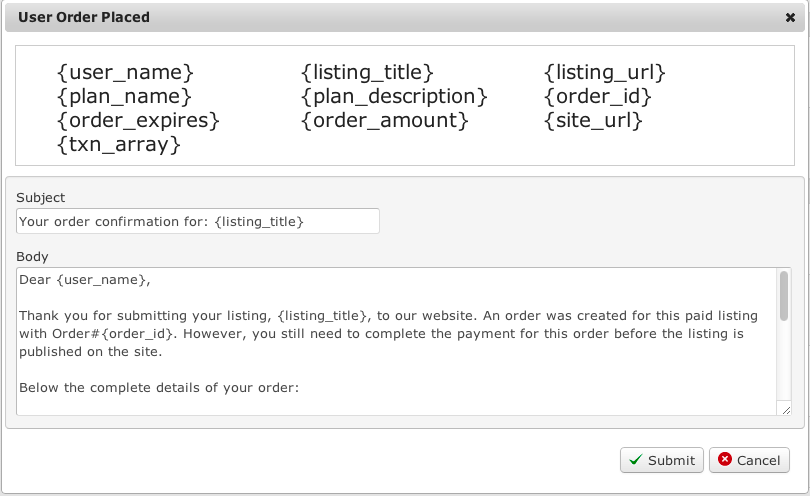Click the User Order Placed title bar
The image size is (810, 496).
[400, 17]
